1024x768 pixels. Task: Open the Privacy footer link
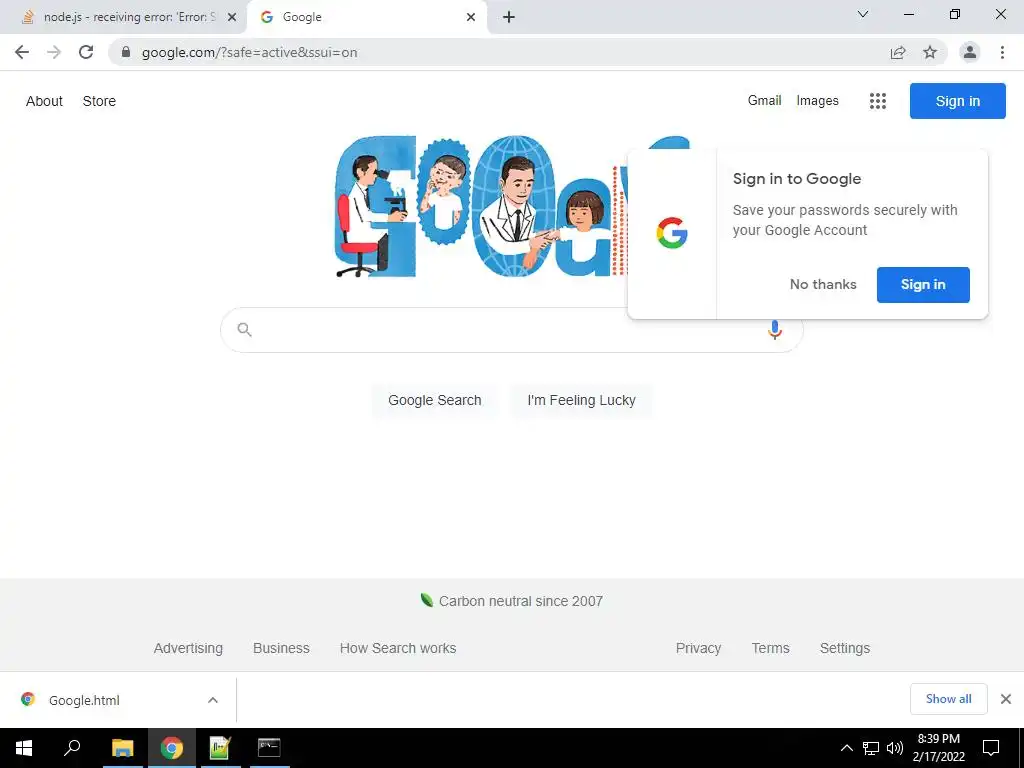pos(698,648)
